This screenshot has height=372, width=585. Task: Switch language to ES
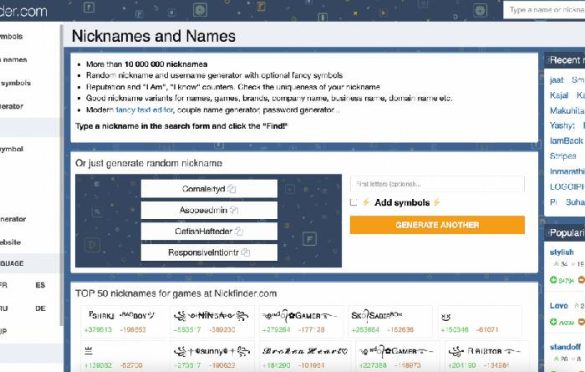(x=40, y=285)
